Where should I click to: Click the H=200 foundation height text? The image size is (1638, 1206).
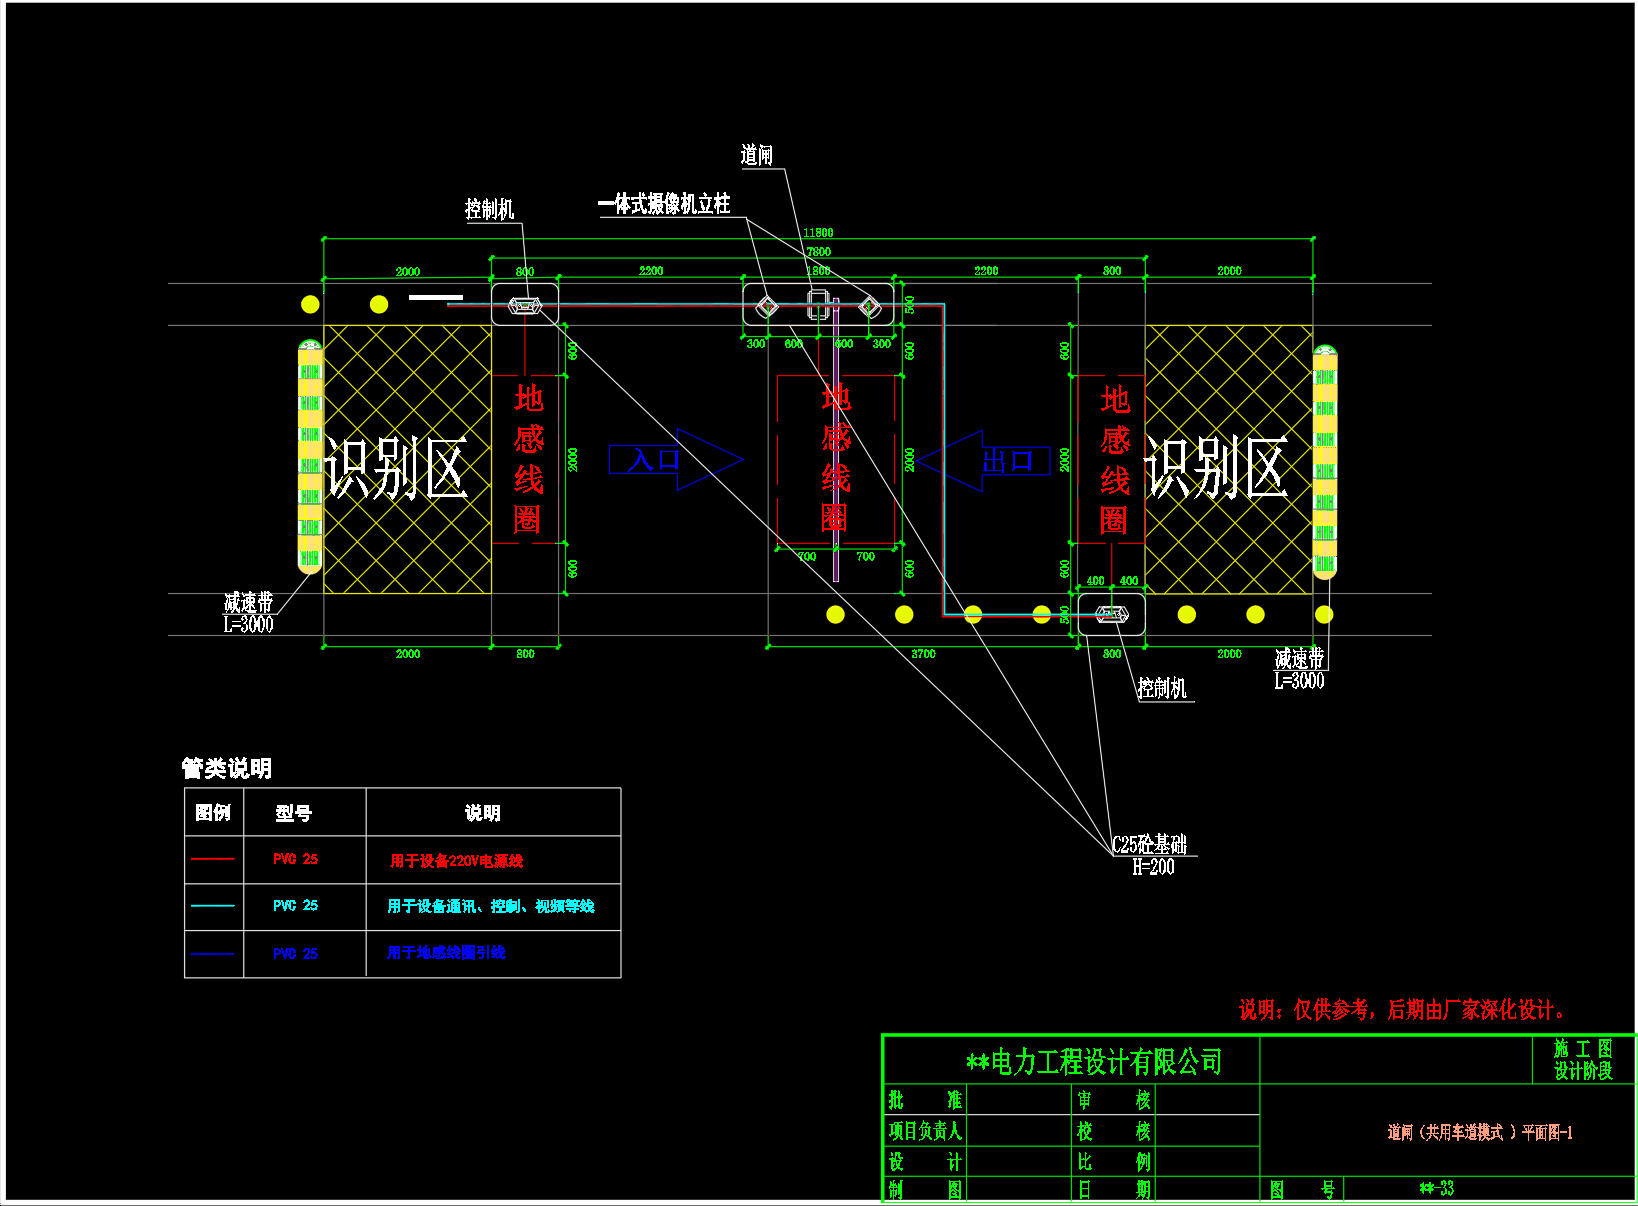click(x=1153, y=867)
